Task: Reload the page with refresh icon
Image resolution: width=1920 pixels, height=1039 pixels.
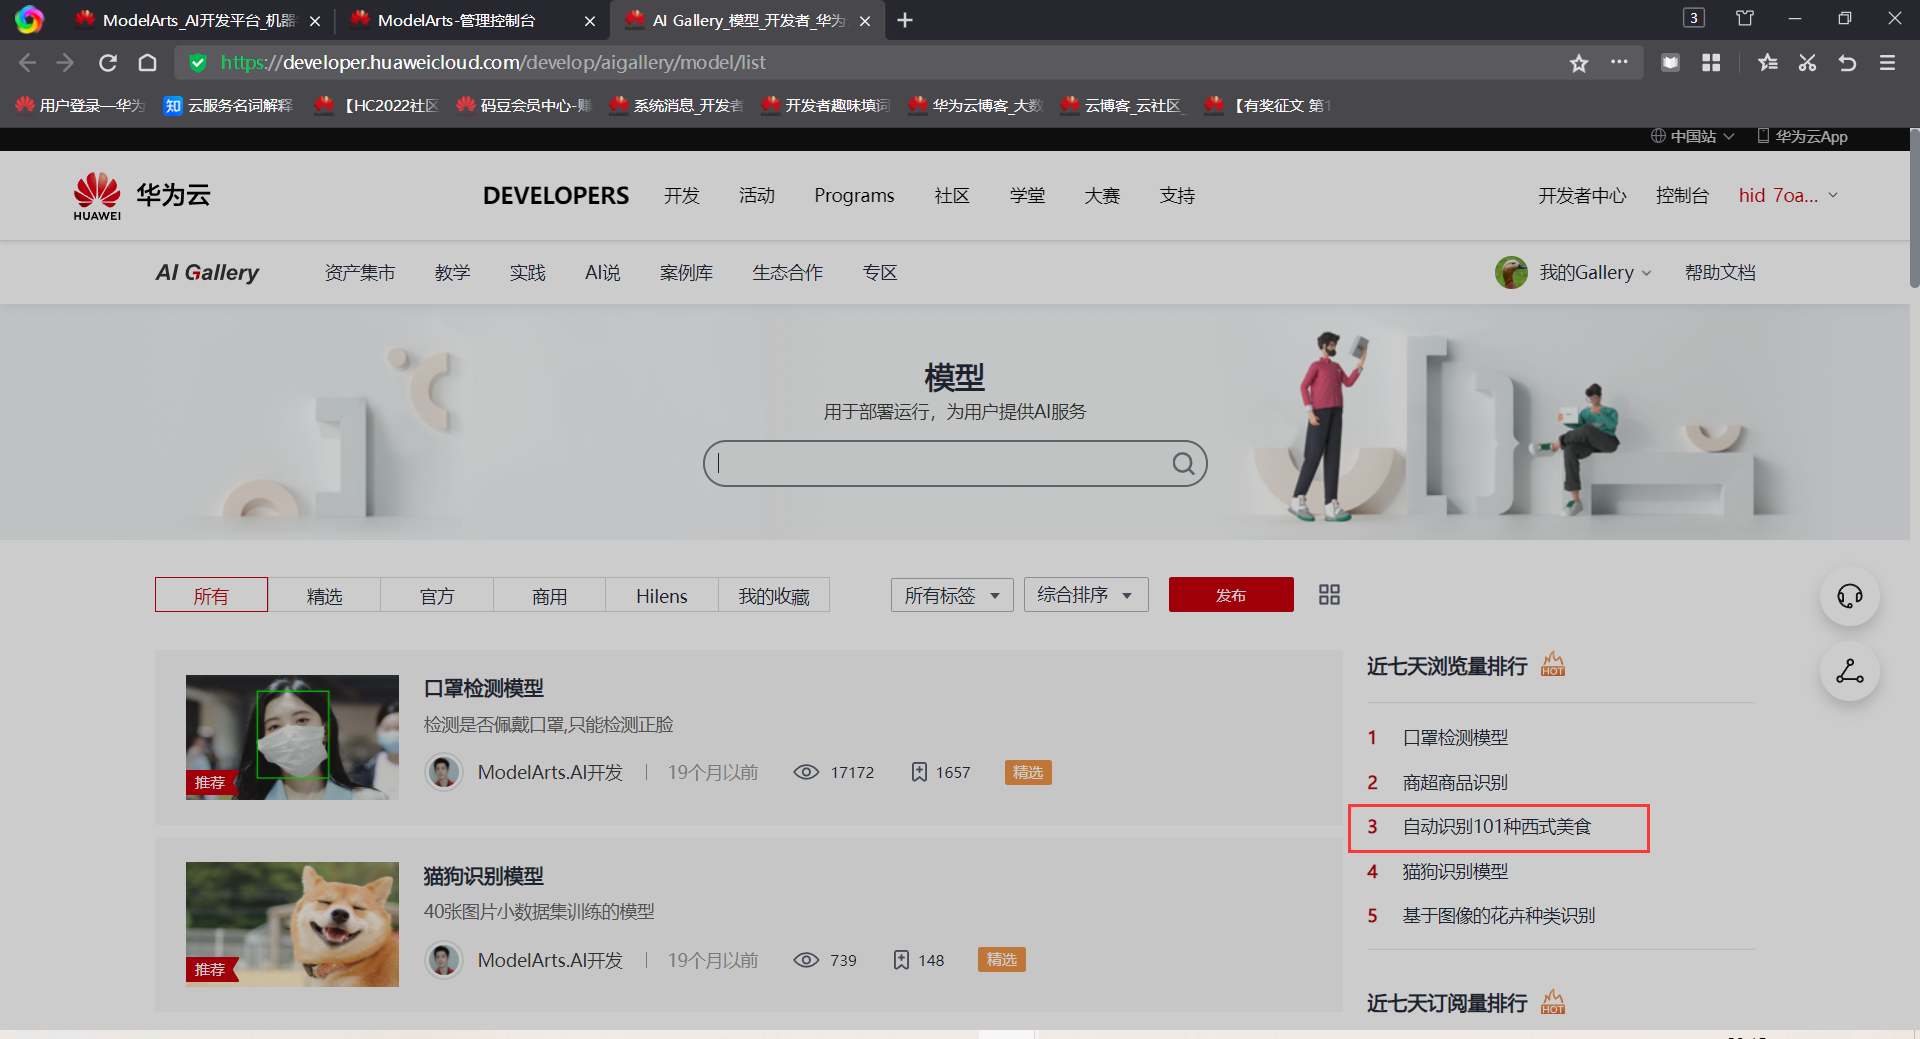Action: (108, 63)
